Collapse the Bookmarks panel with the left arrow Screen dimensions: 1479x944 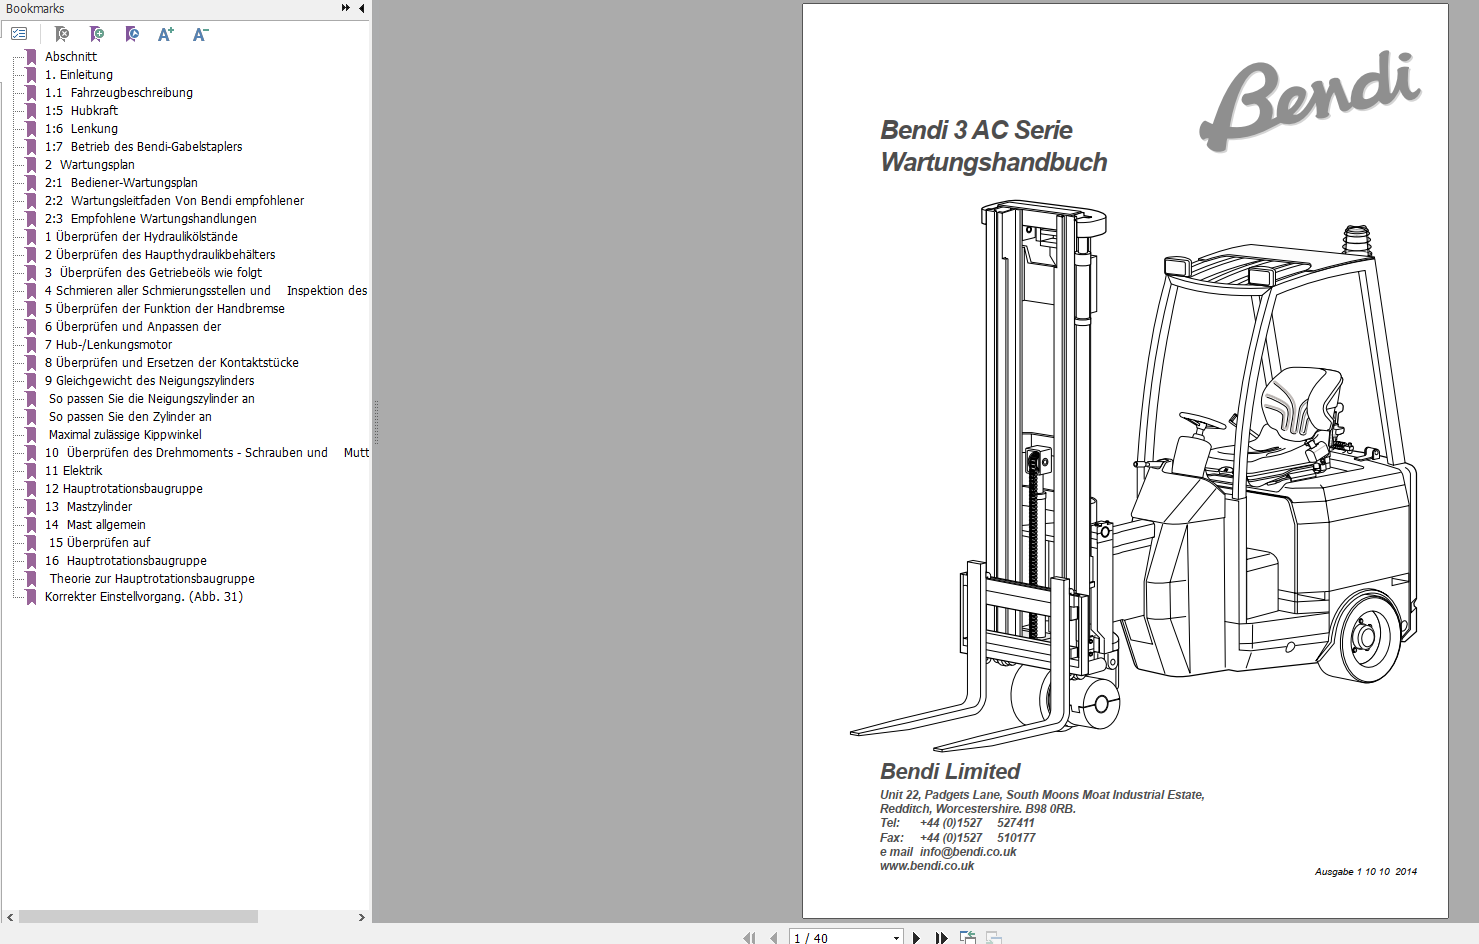360,7
